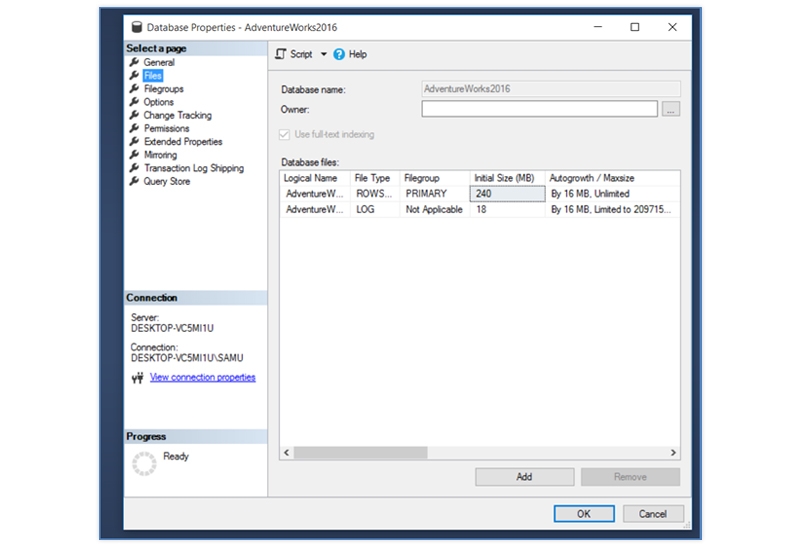Click the File Type column header
This screenshot has height=548, width=800.
click(375, 178)
